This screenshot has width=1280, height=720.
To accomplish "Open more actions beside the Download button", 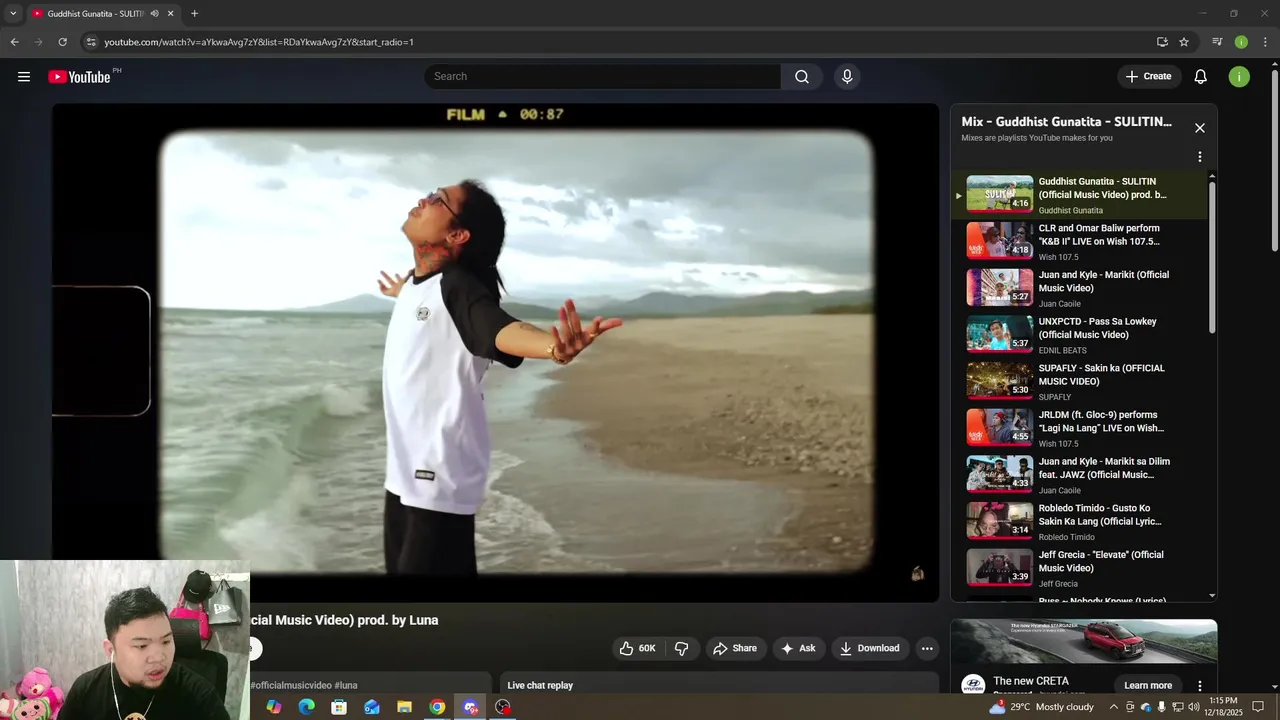I will 927,648.
